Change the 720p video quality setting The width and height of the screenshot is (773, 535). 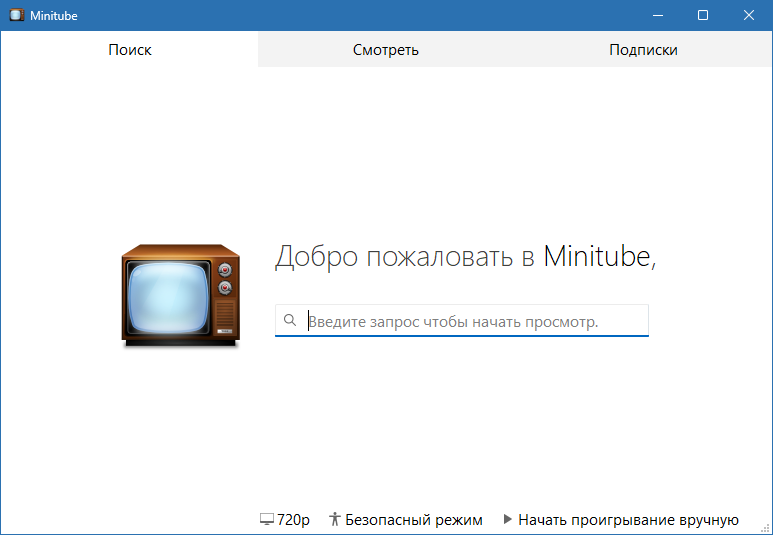[x=285, y=519]
